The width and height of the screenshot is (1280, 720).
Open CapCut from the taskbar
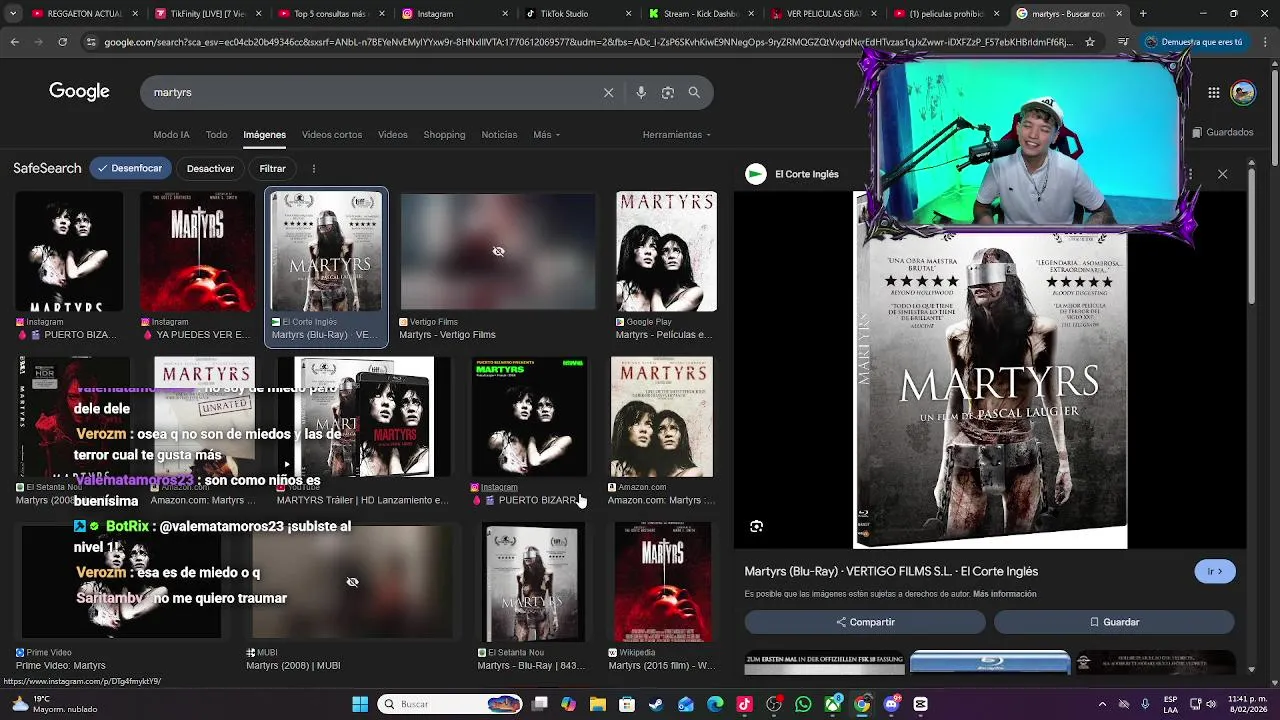(x=920, y=704)
